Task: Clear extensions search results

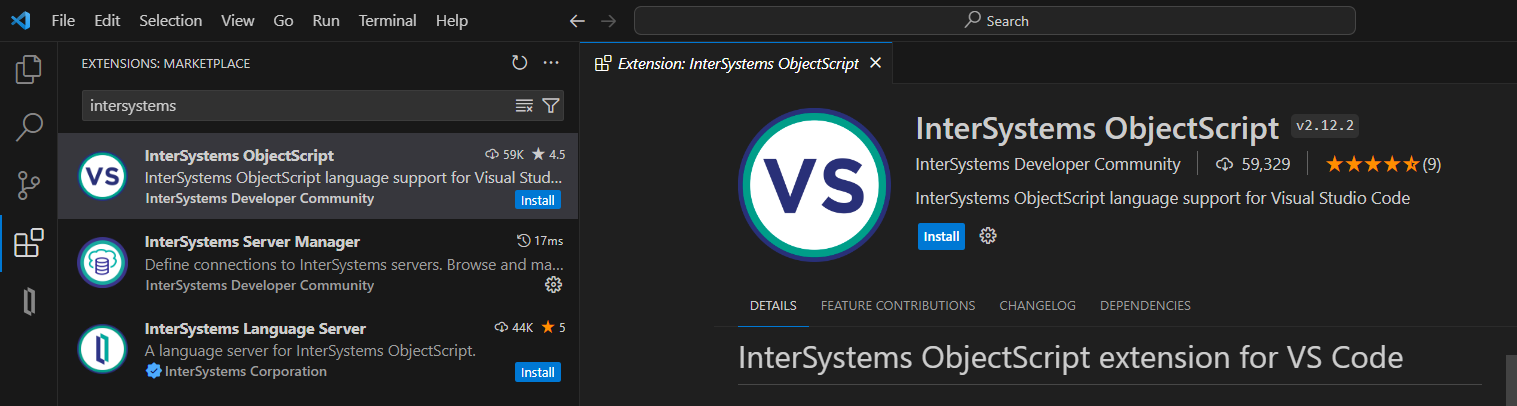Action: pos(524,105)
